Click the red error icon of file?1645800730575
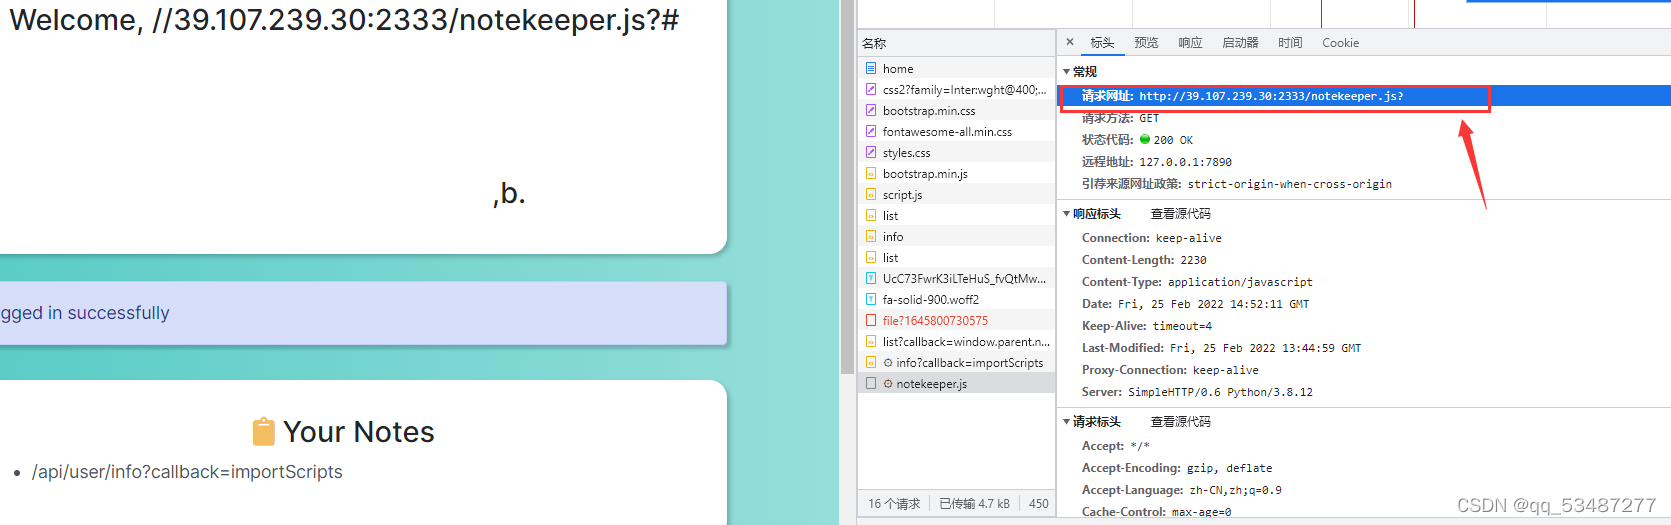Screen dimensions: 1671x525 point(871,320)
